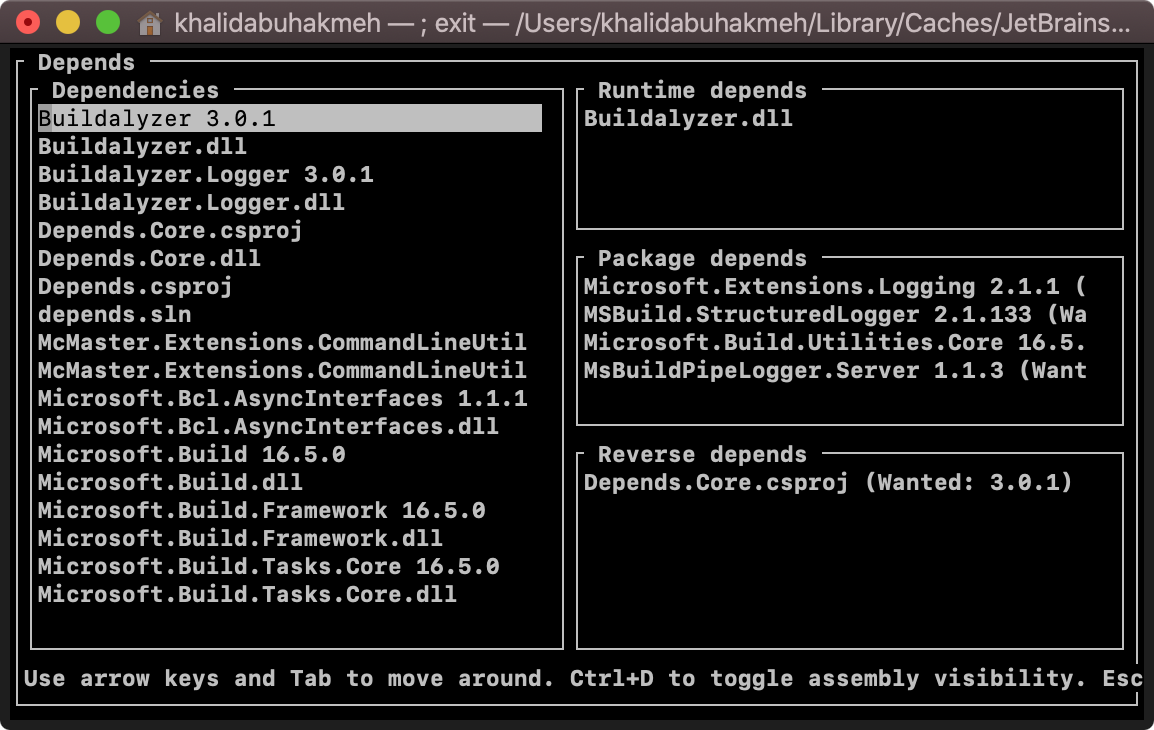Select MsBuildPipeLogger.Server 1.1.3 package
This screenshot has height=730, width=1154.
click(x=835, y=370)
